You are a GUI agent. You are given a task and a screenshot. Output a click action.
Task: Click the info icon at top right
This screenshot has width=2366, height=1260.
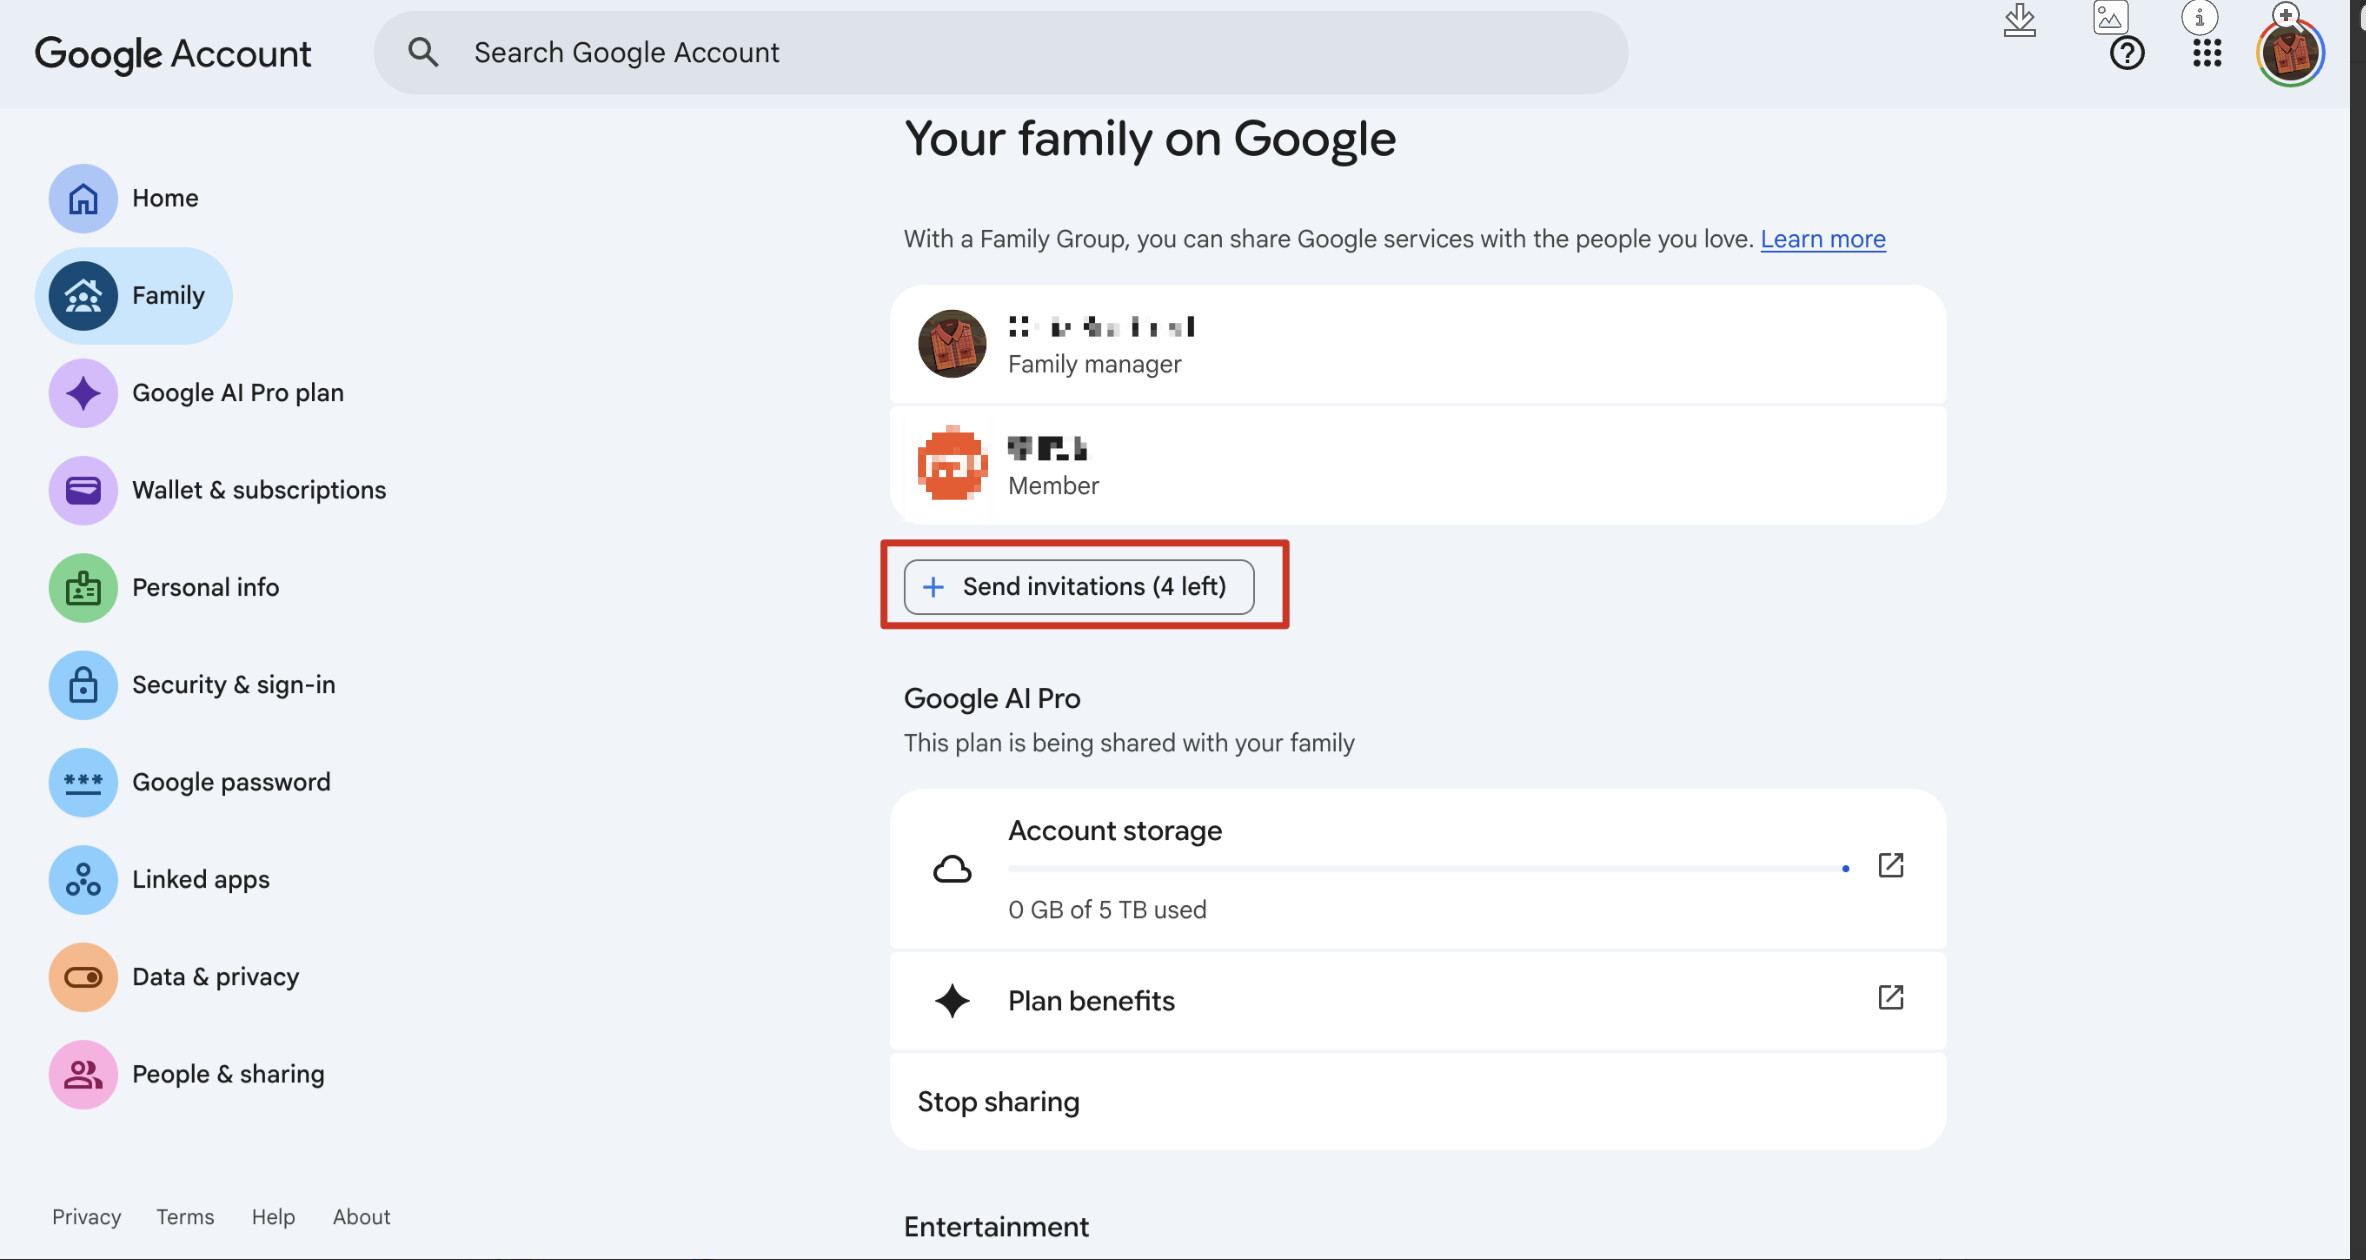point(2199,17)
